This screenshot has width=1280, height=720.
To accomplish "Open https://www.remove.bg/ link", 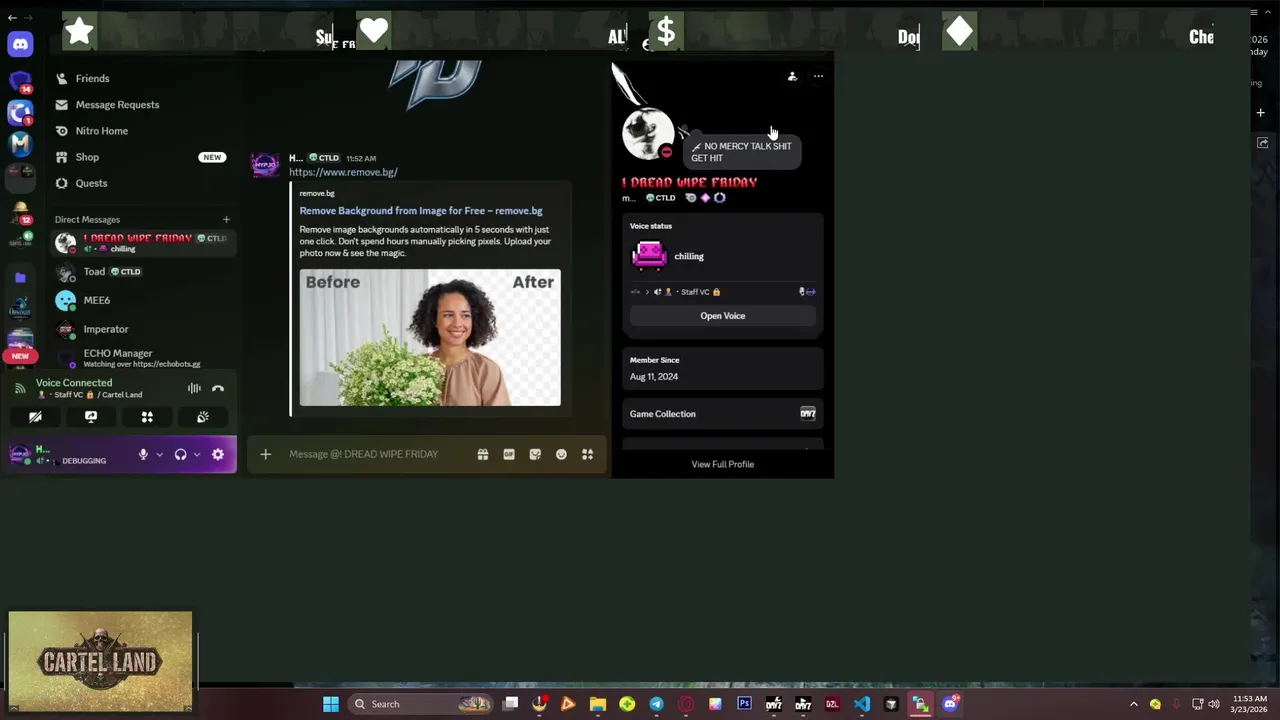I will point(343,172).
